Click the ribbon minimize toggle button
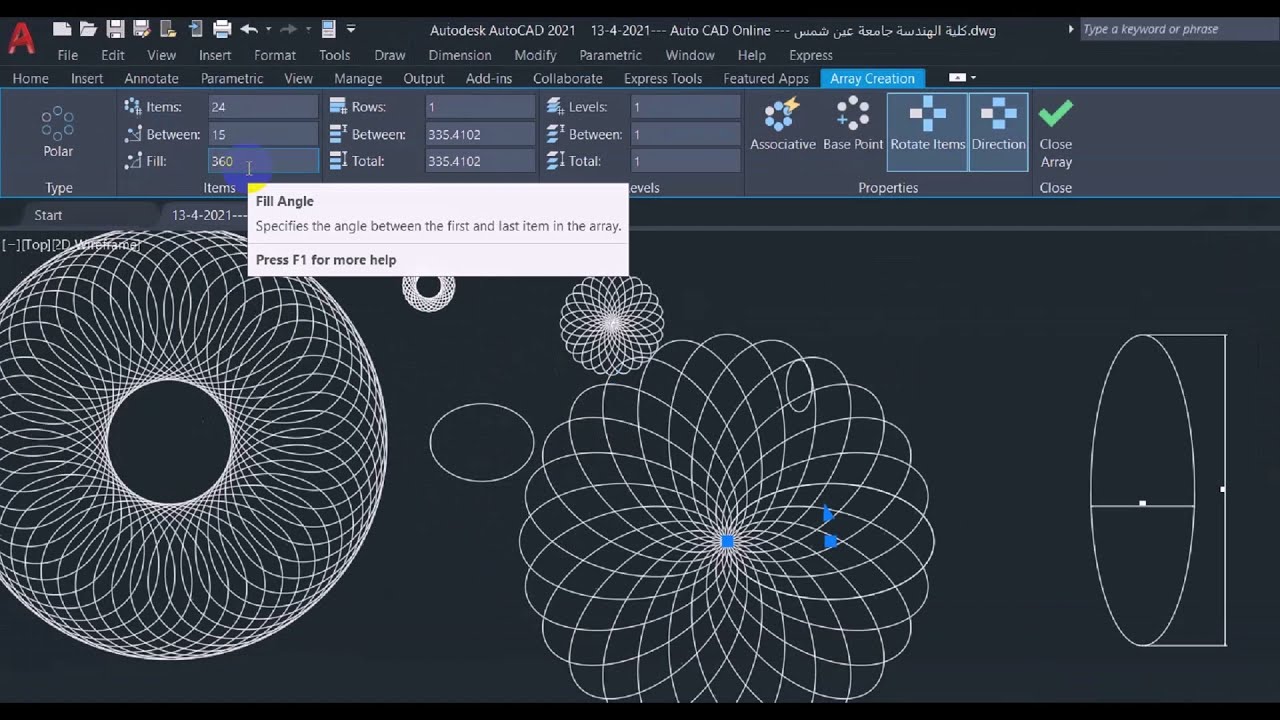This screenshot has height=720, width=1280. pos(957,78)
